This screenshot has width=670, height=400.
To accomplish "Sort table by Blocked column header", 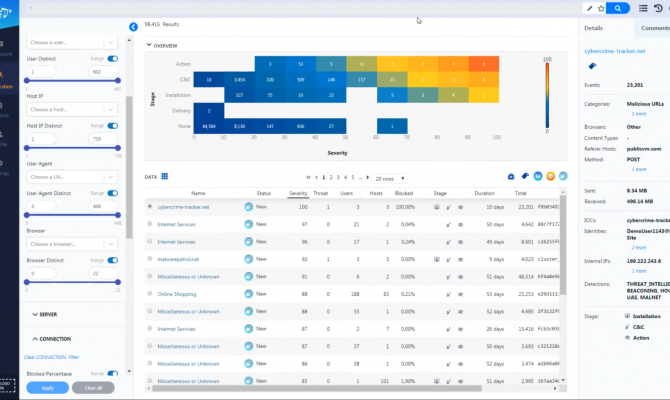I will (404, 193).
